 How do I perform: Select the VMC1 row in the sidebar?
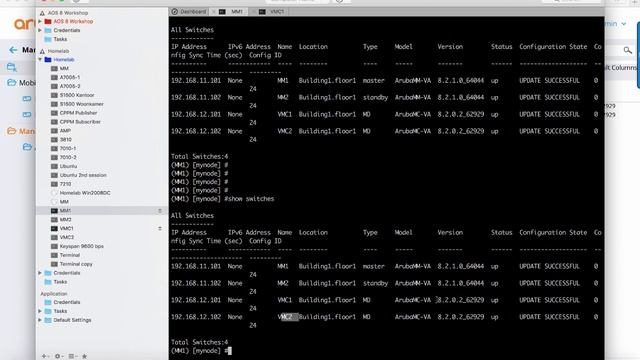point(102,229)
